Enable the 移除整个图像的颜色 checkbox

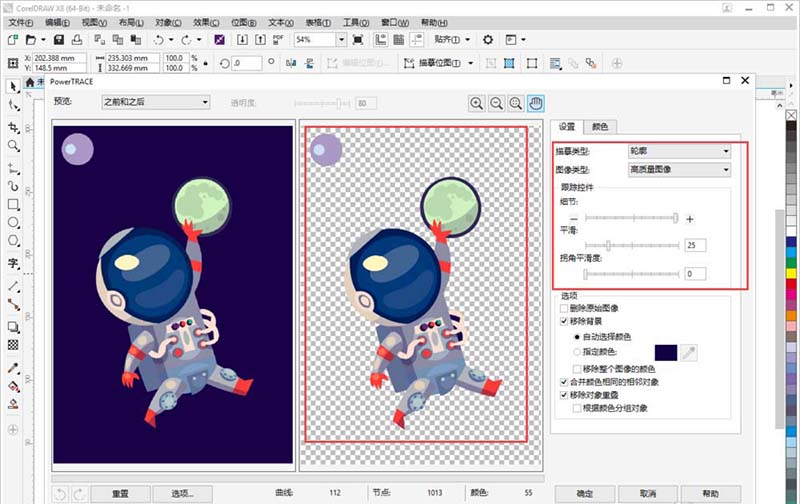tap(577, 369)
